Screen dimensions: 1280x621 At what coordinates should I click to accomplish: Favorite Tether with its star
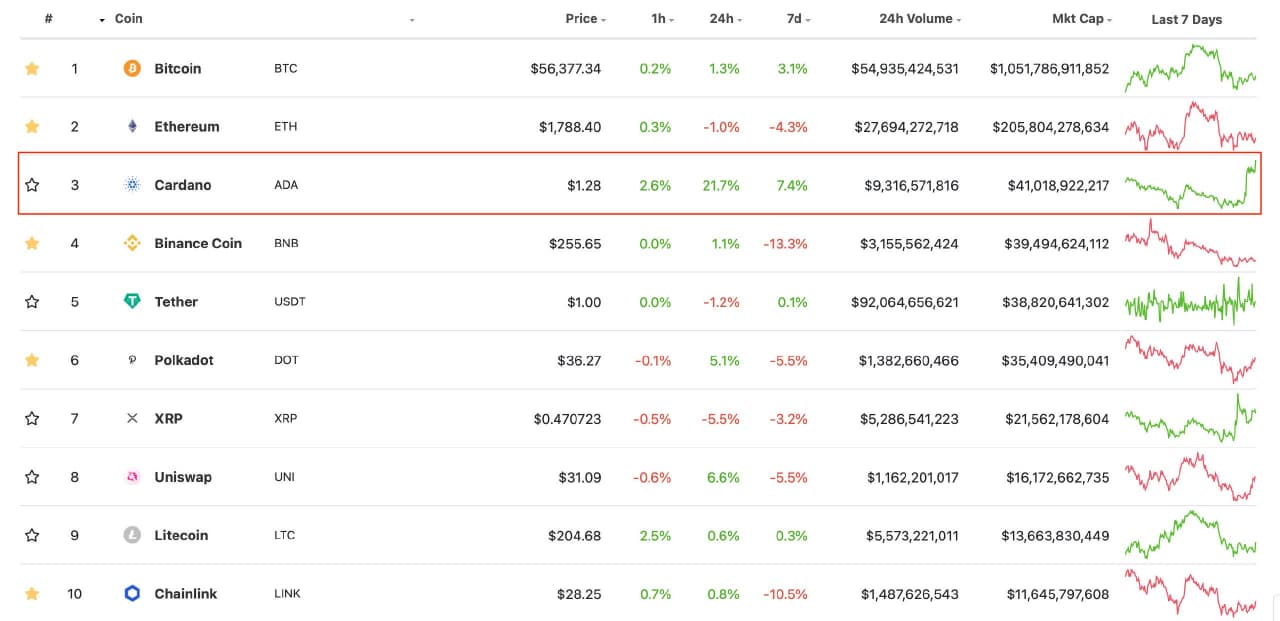[x=32, y=301]
